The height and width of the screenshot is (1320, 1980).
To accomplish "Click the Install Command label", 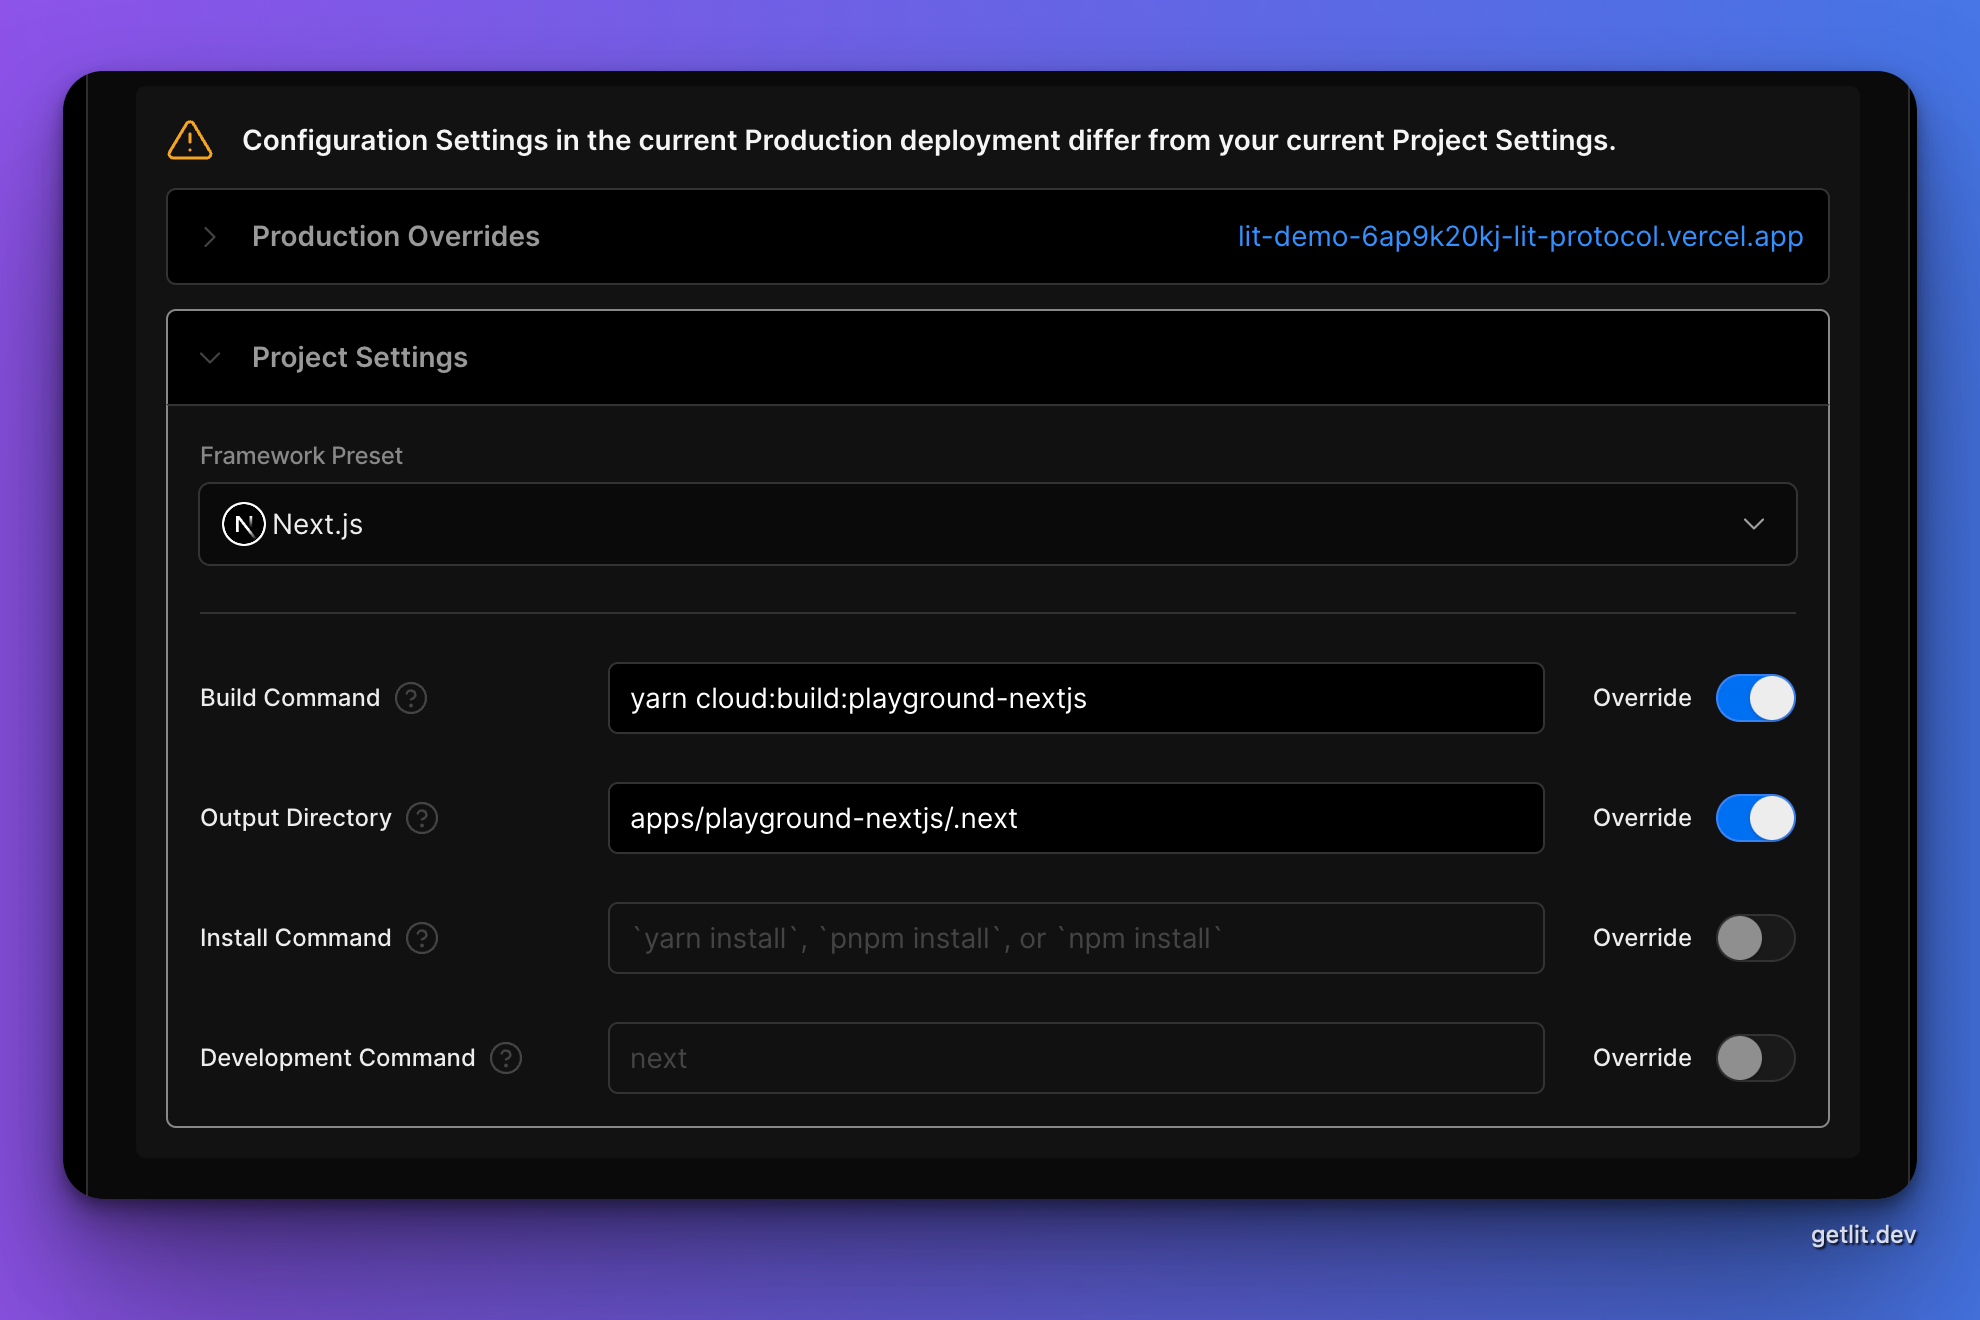I will pos(295,938).
